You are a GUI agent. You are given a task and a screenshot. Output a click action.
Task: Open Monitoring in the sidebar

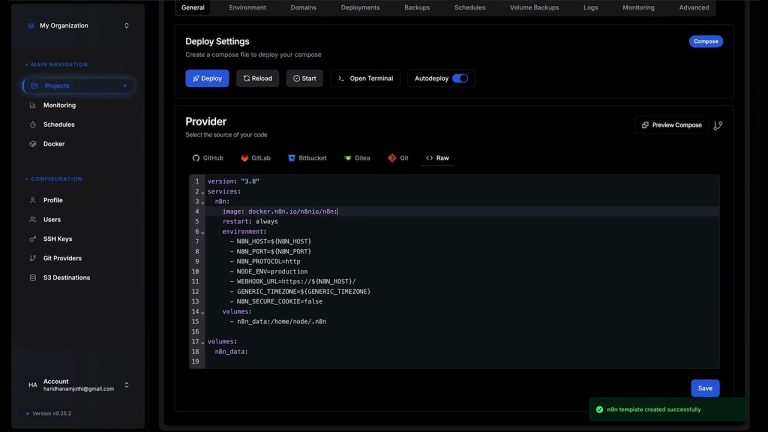pos(78,105)
